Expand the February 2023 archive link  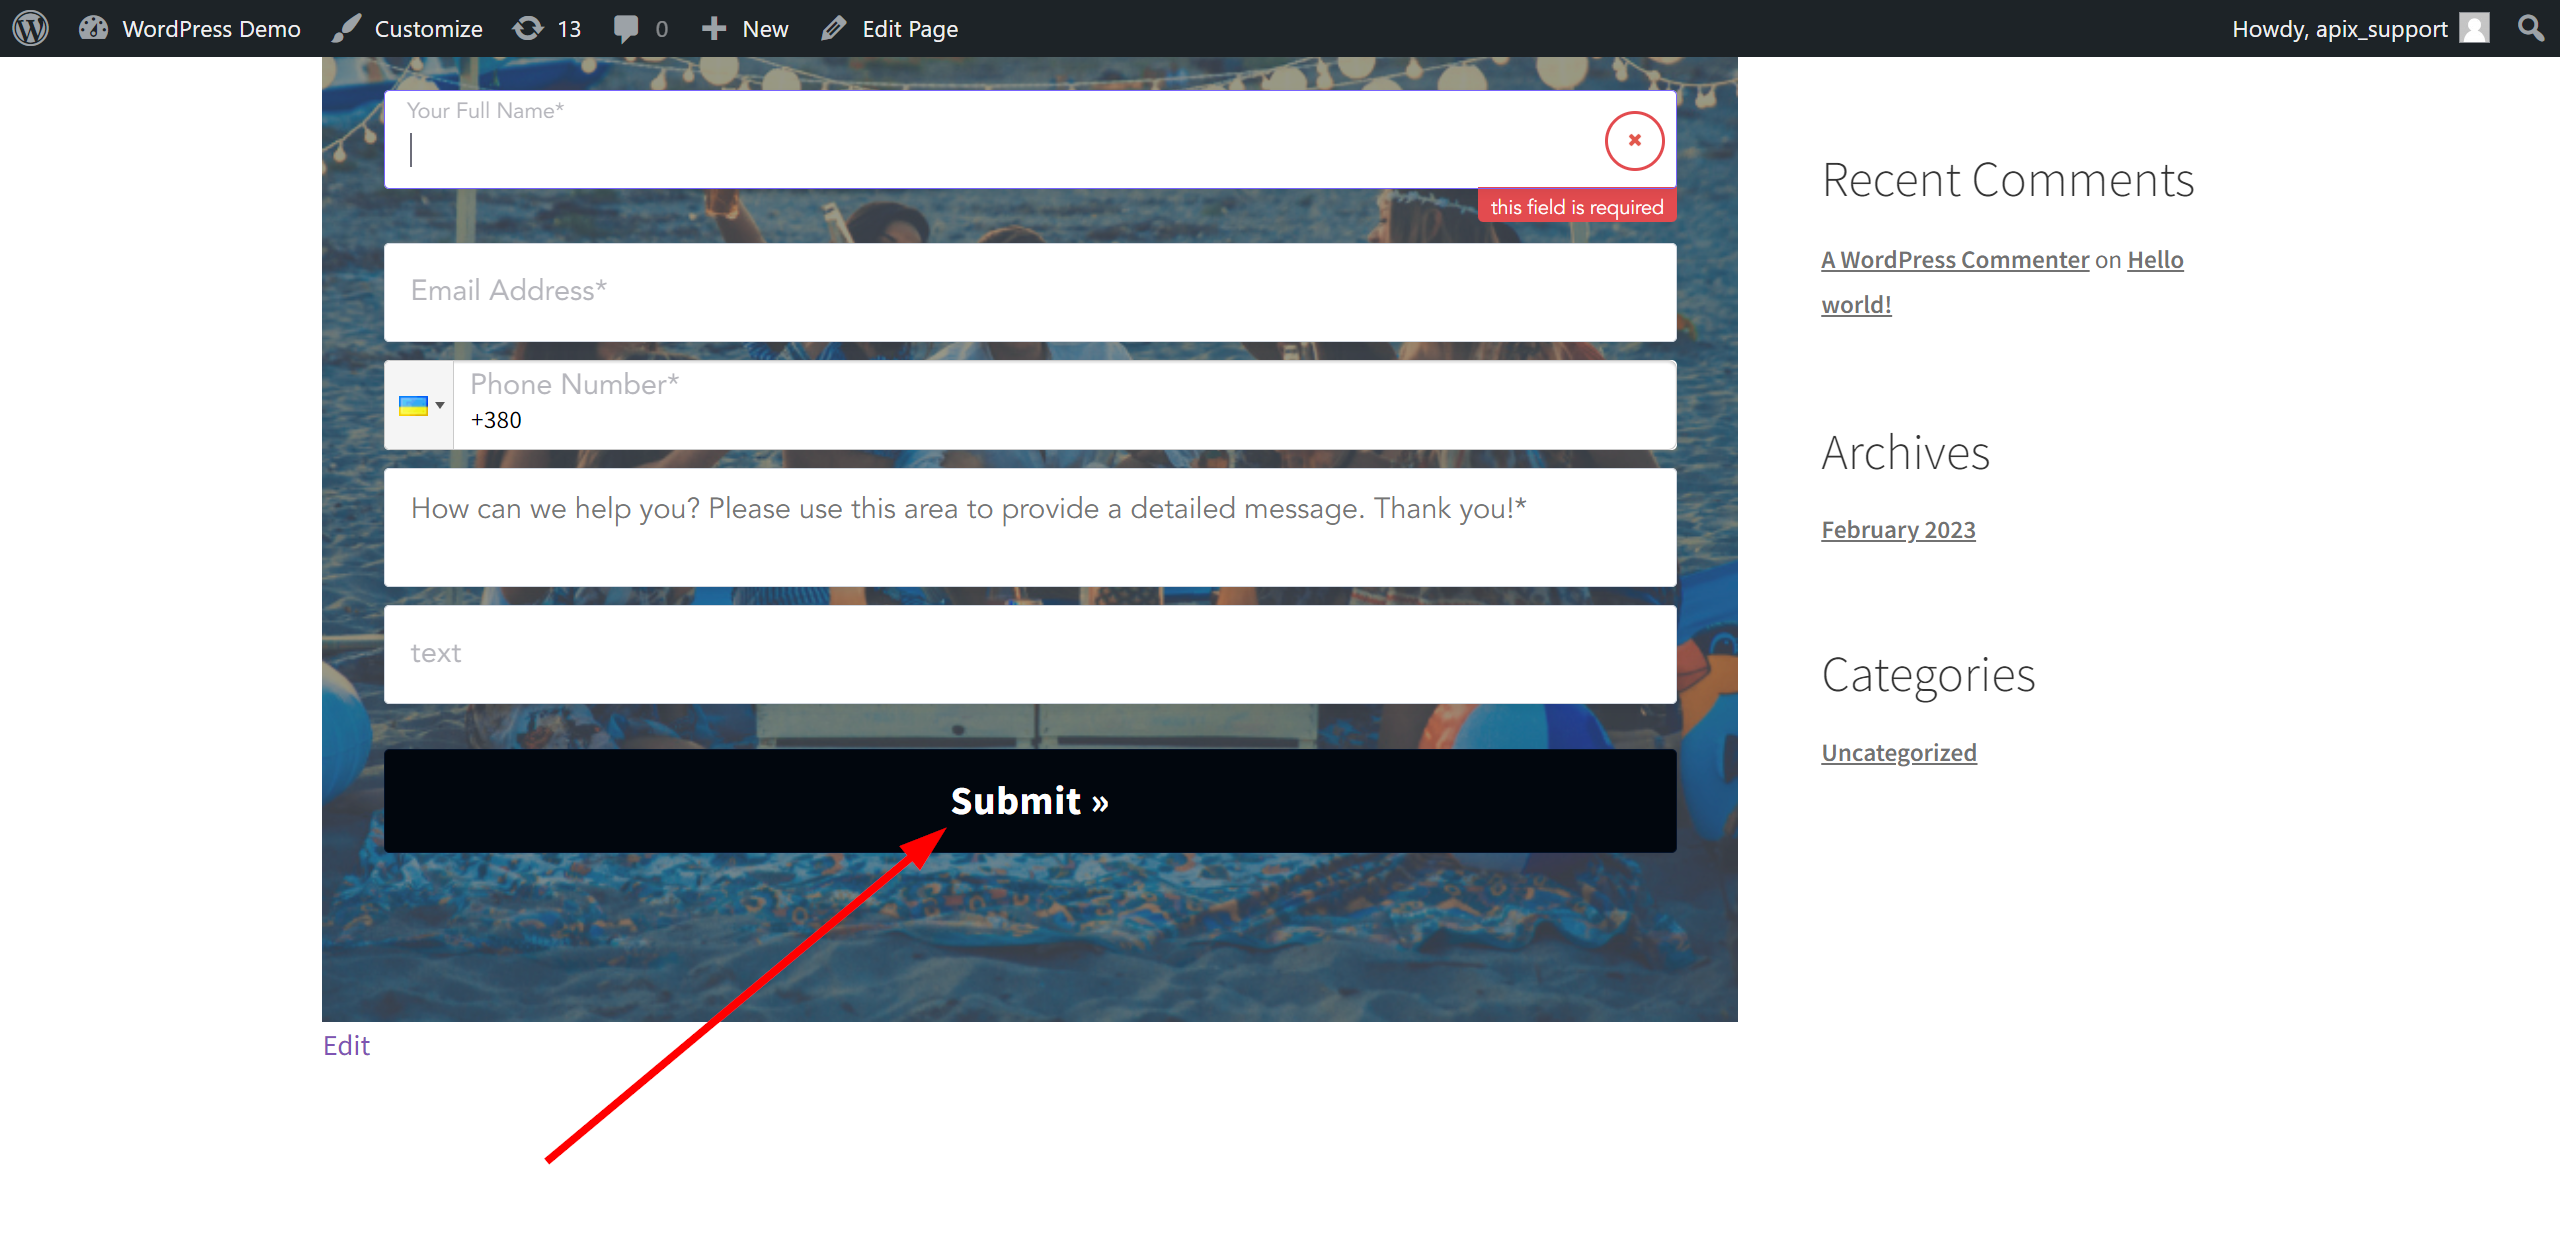[x=1899, y=527]
